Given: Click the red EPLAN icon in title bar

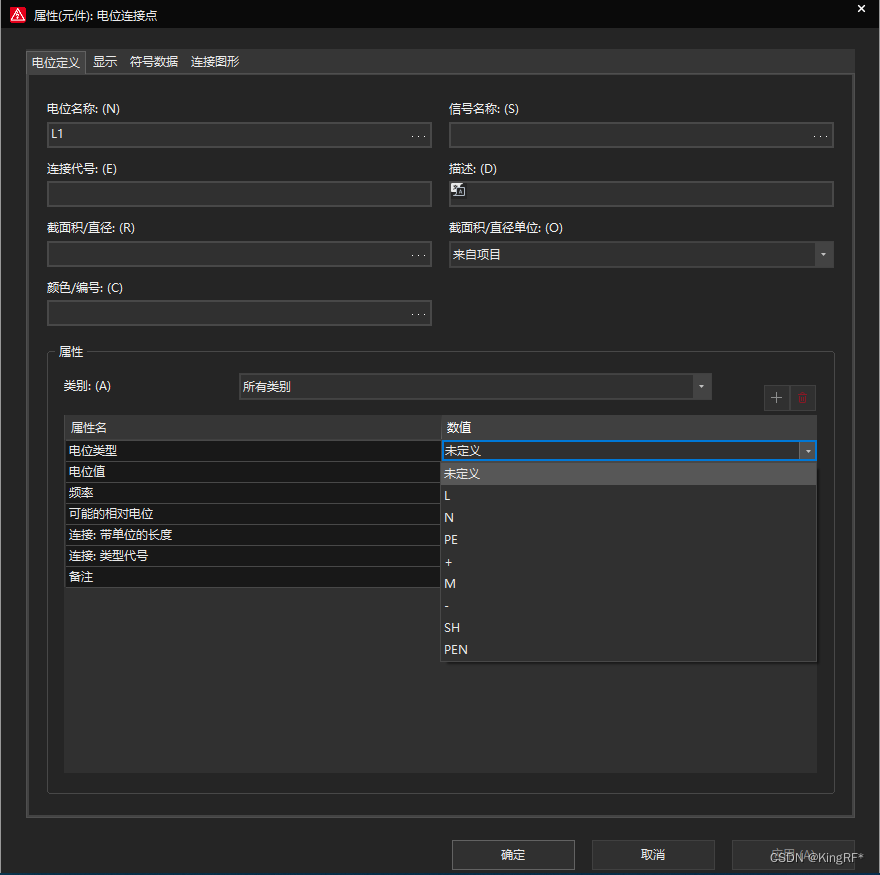Looking at the screenshot, I should pos(17,15).
